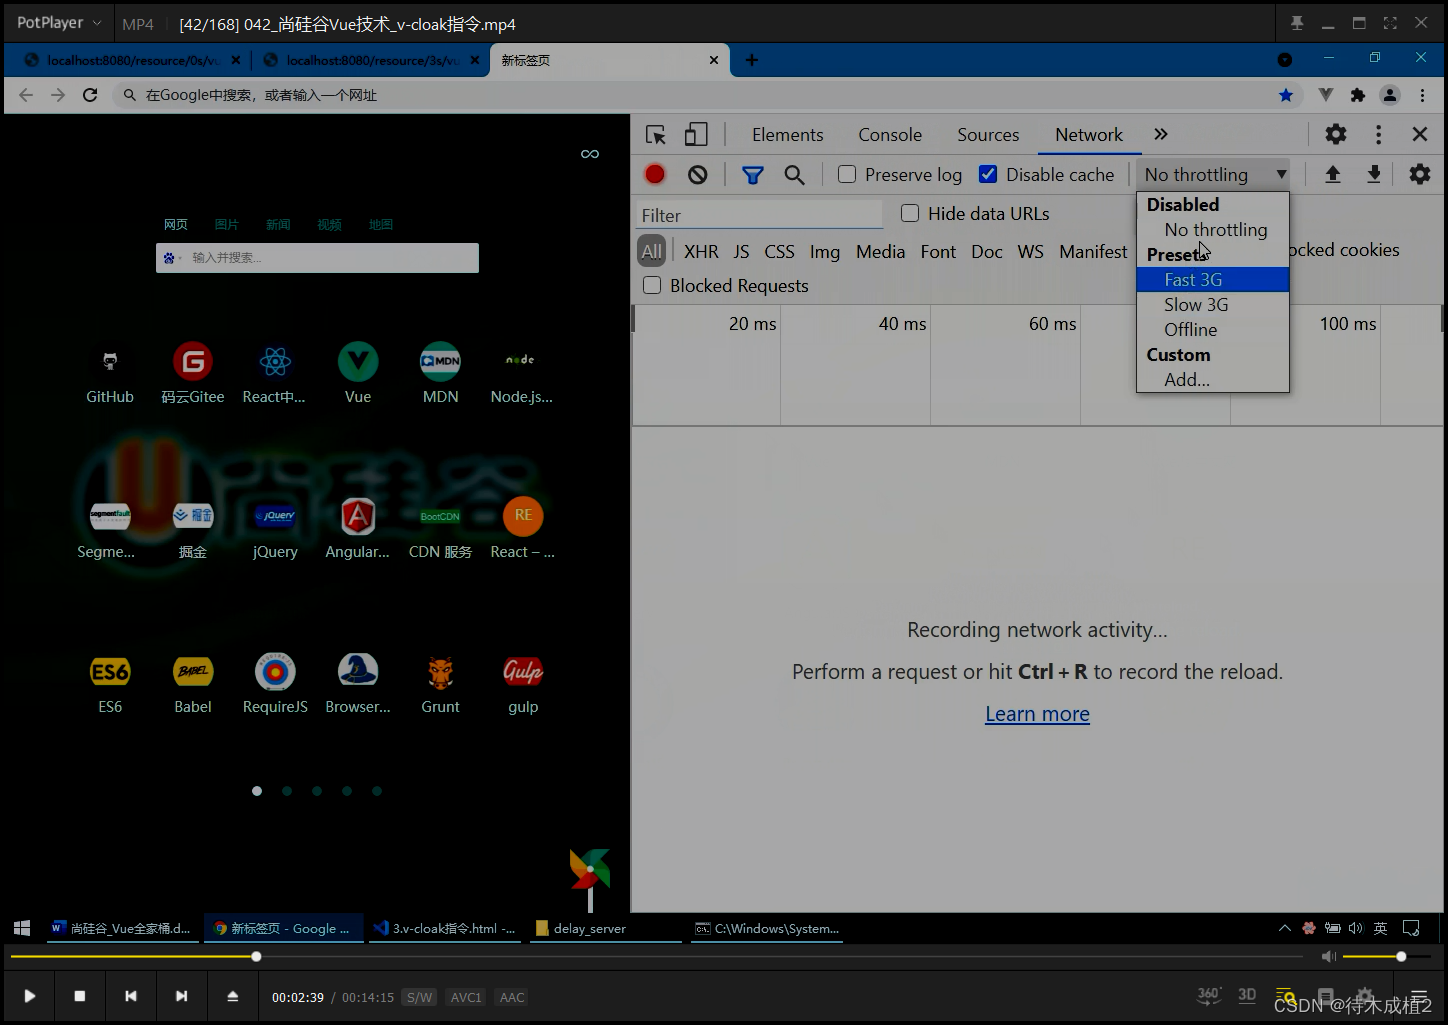Open the ES6 shortcut
Viewport: 1448px width, 1025px height.
click(x=110, y=684)
